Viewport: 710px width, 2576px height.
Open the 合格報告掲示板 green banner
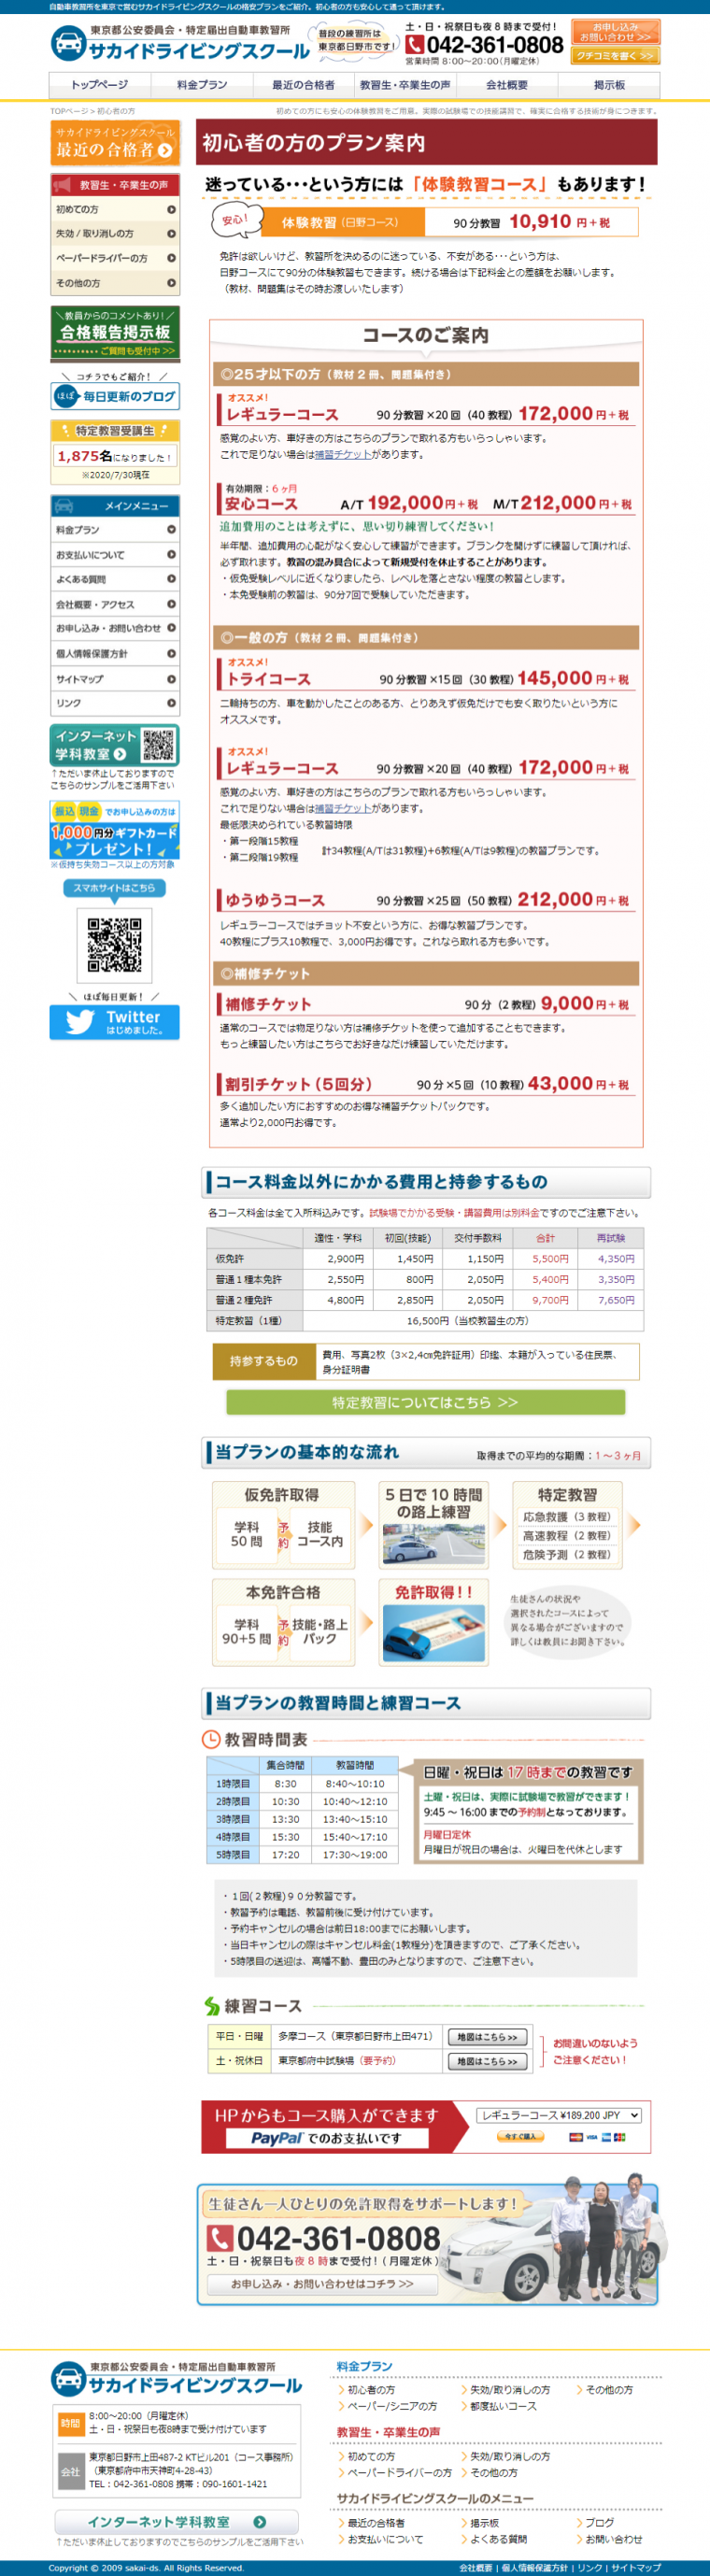(x=114, y=332)
